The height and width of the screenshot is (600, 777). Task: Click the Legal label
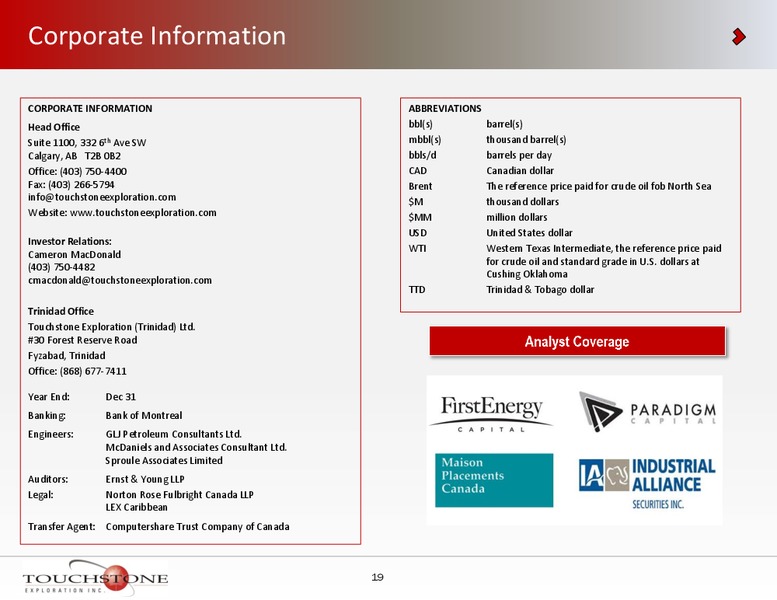pos(41,495)
